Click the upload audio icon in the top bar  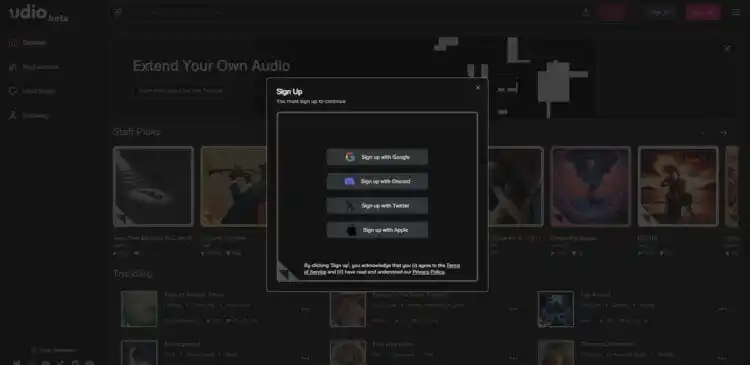pyautogui.click(x=585, y=12)
